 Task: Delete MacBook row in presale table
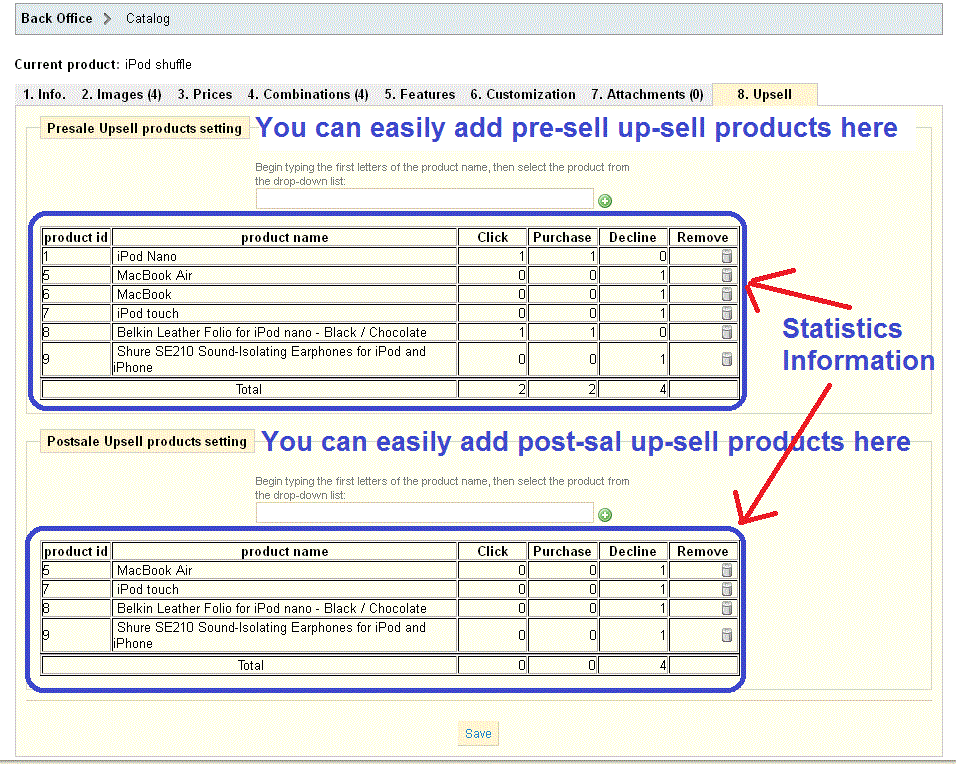727,294
